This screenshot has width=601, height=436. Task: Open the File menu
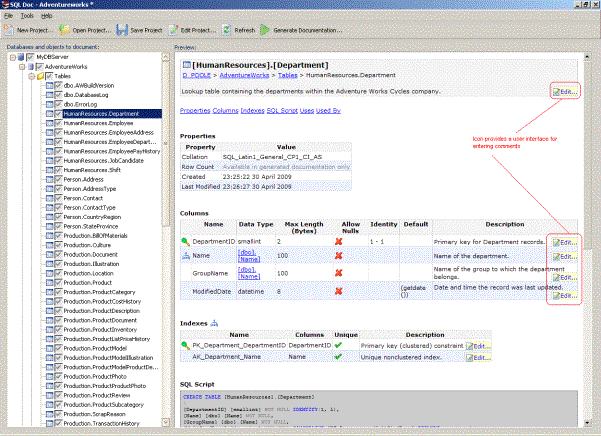(x=8, y=16)
